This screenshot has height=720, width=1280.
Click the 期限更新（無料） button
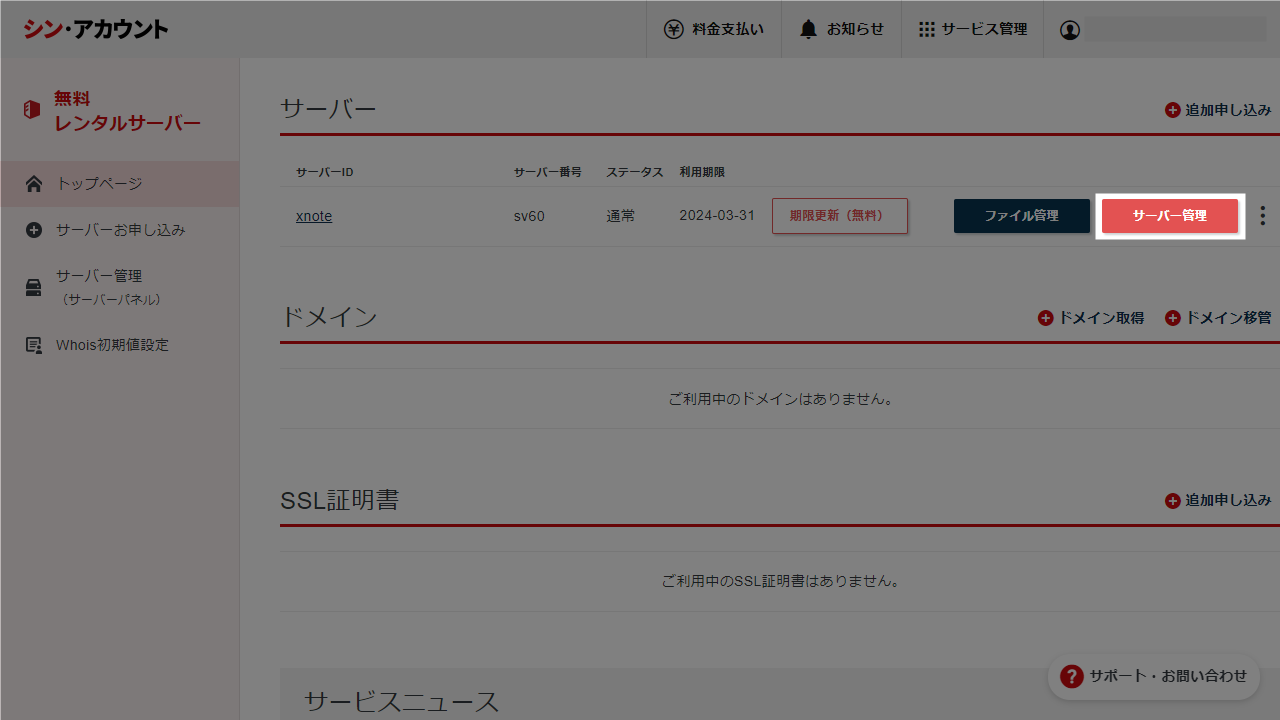[x=840, y=216]
